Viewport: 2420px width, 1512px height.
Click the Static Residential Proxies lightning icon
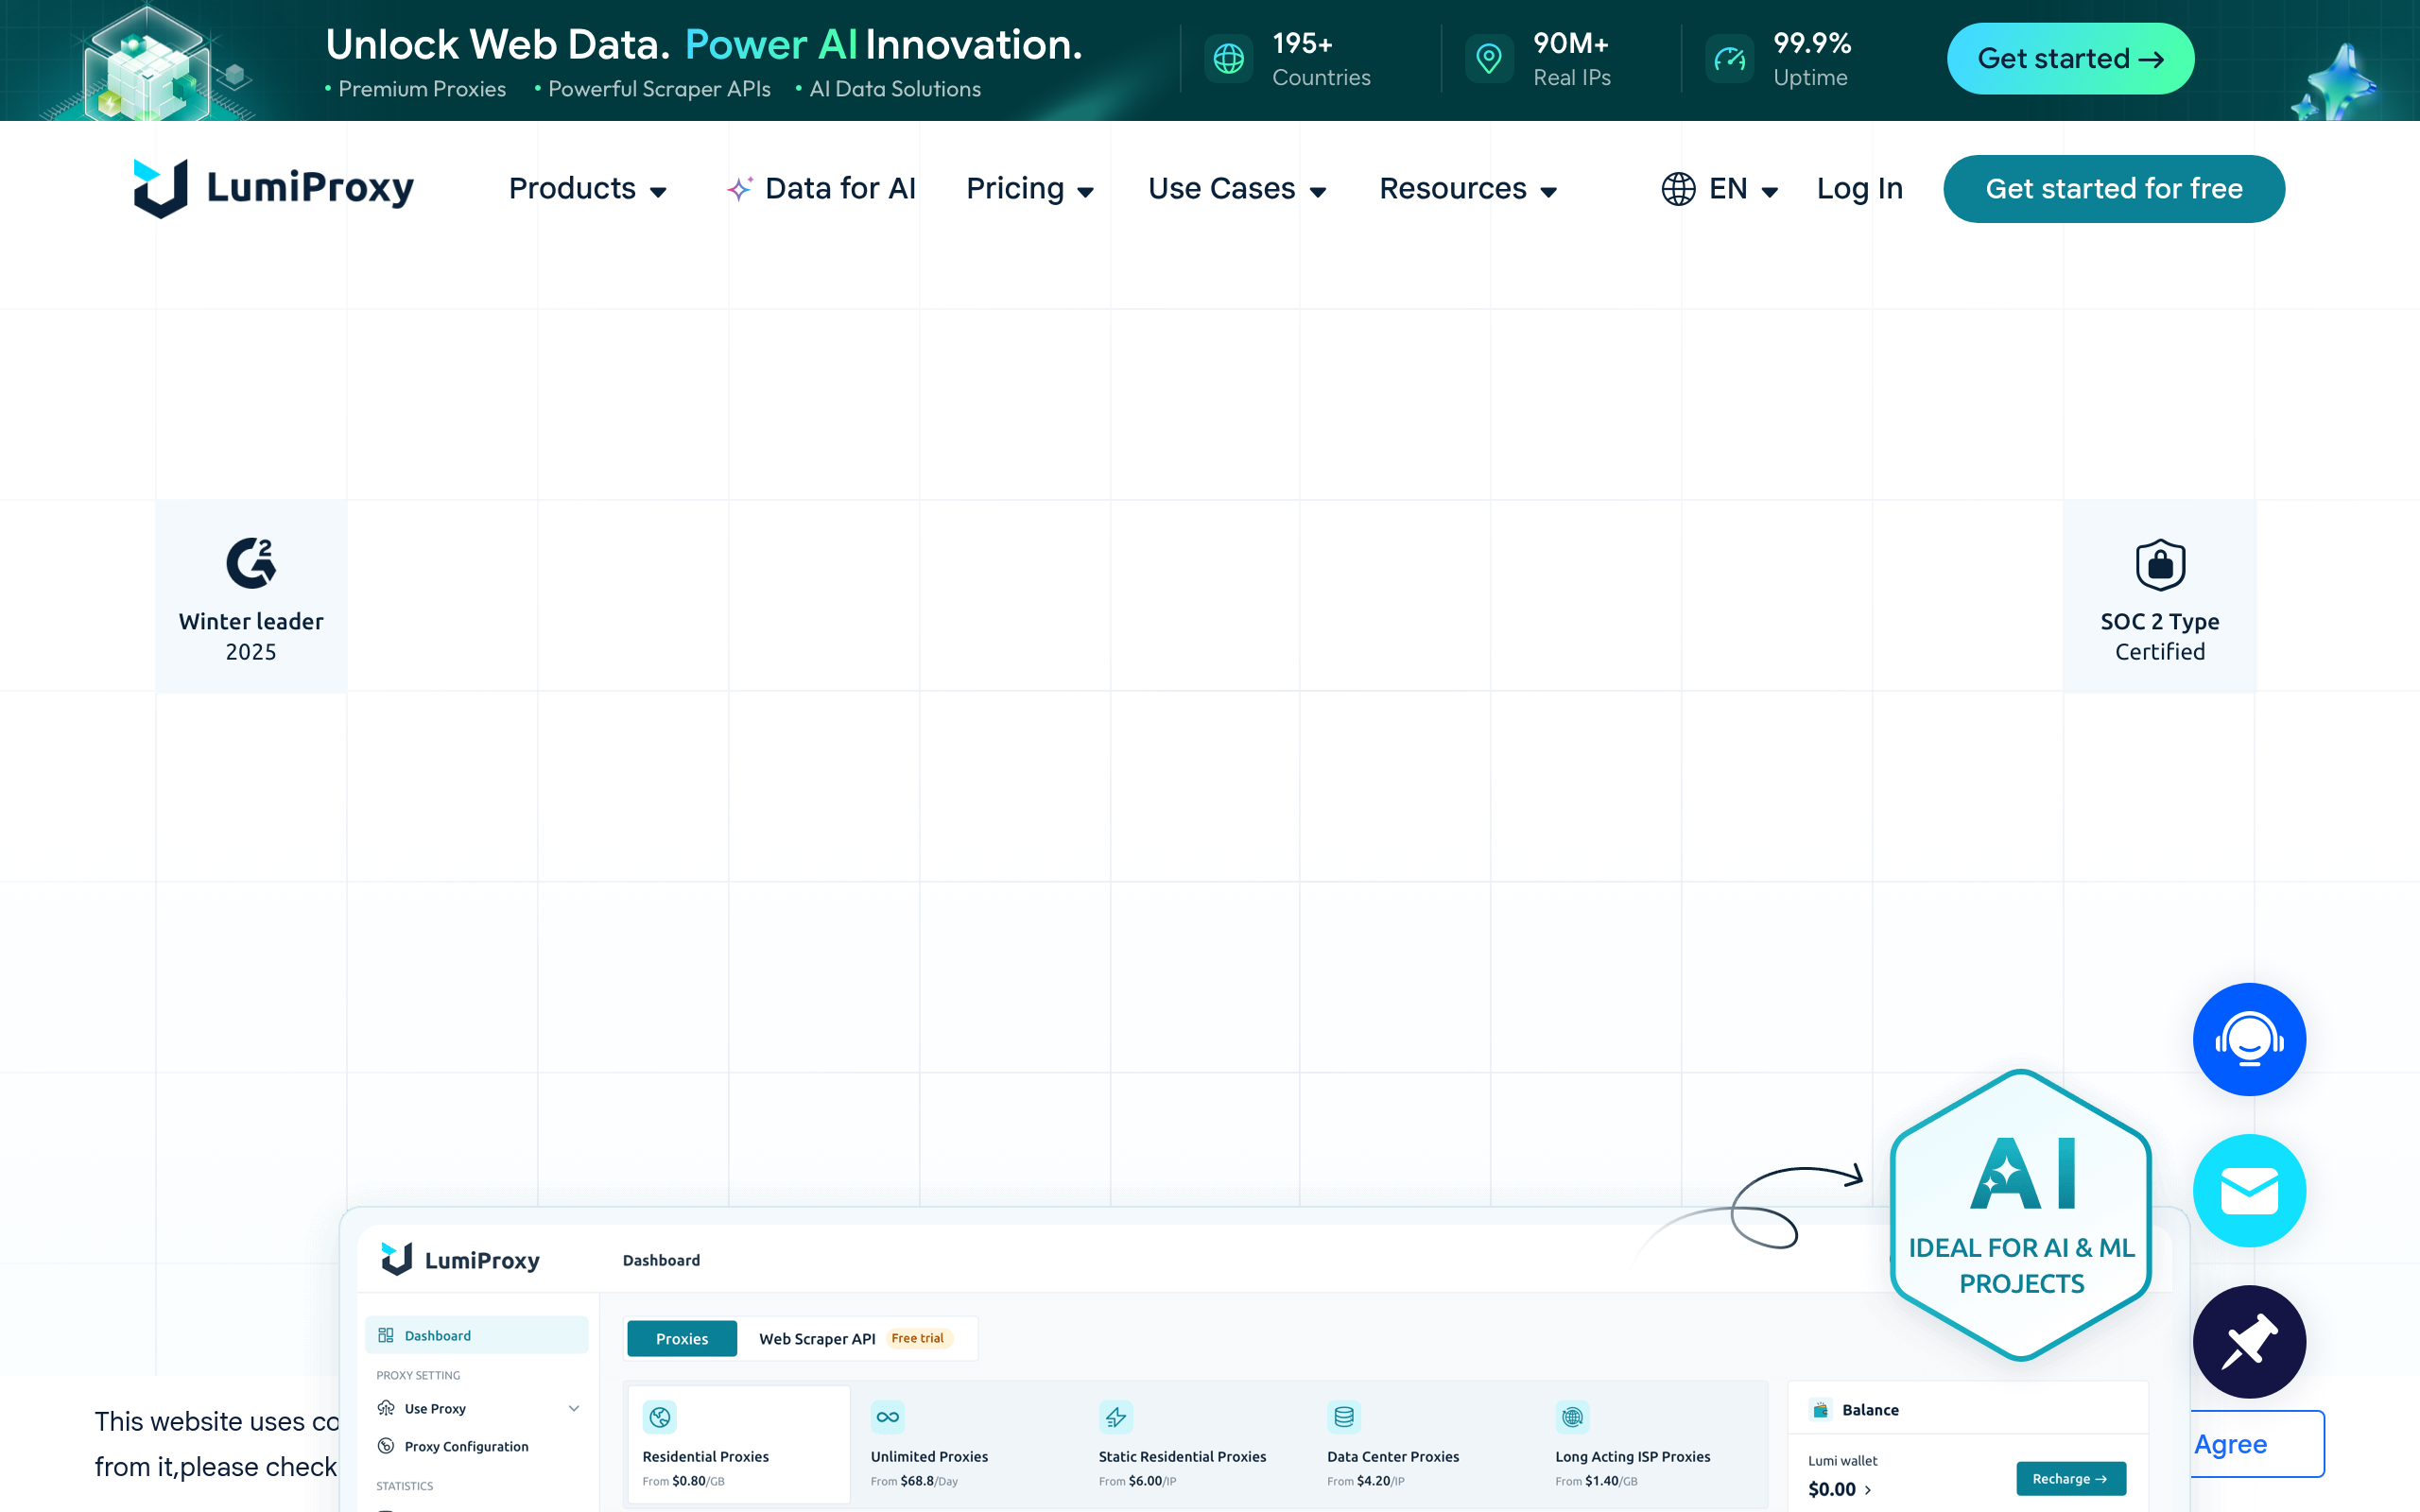[x=1116, y=1416]
